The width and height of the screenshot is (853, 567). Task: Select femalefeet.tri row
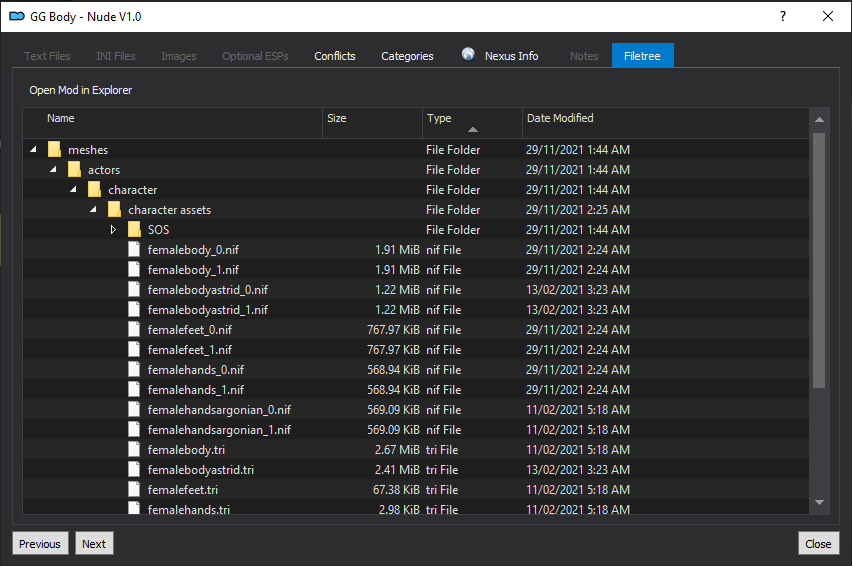click(x=416, y=490)
